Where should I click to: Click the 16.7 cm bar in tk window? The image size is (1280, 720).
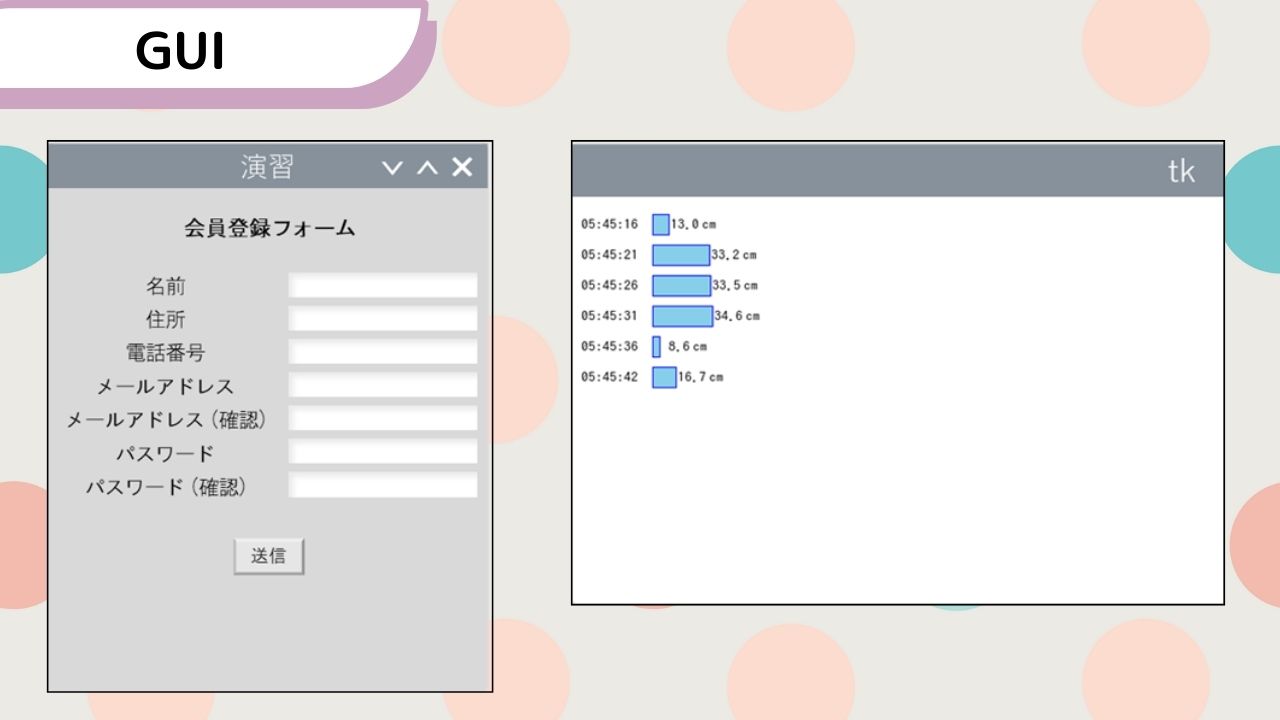[664, 377]
